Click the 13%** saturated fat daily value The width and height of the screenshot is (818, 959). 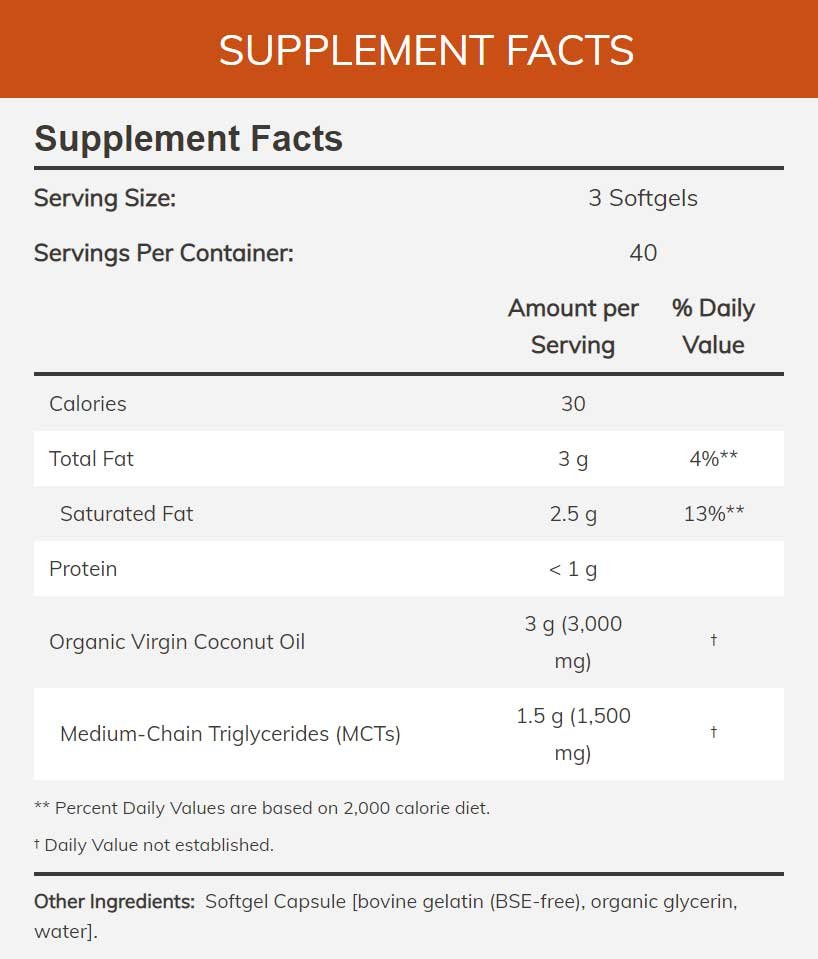(713, 513)
